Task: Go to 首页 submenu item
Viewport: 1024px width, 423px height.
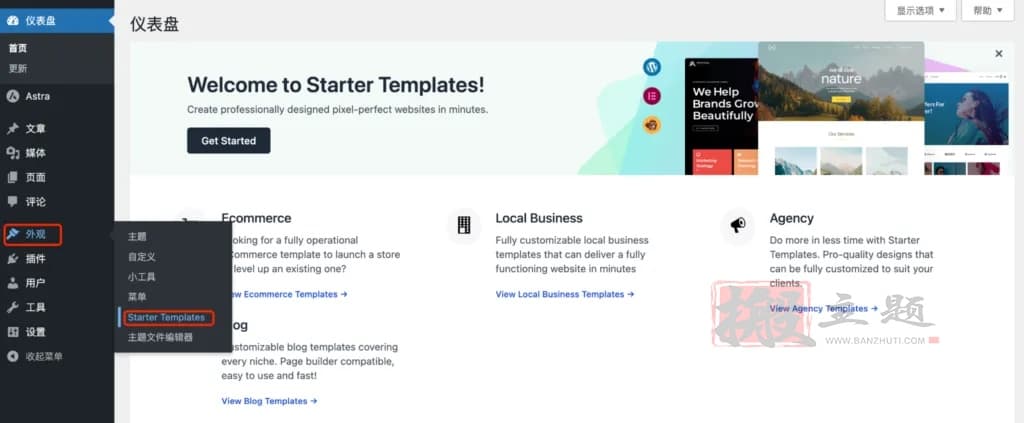Action: coord(18,48)
